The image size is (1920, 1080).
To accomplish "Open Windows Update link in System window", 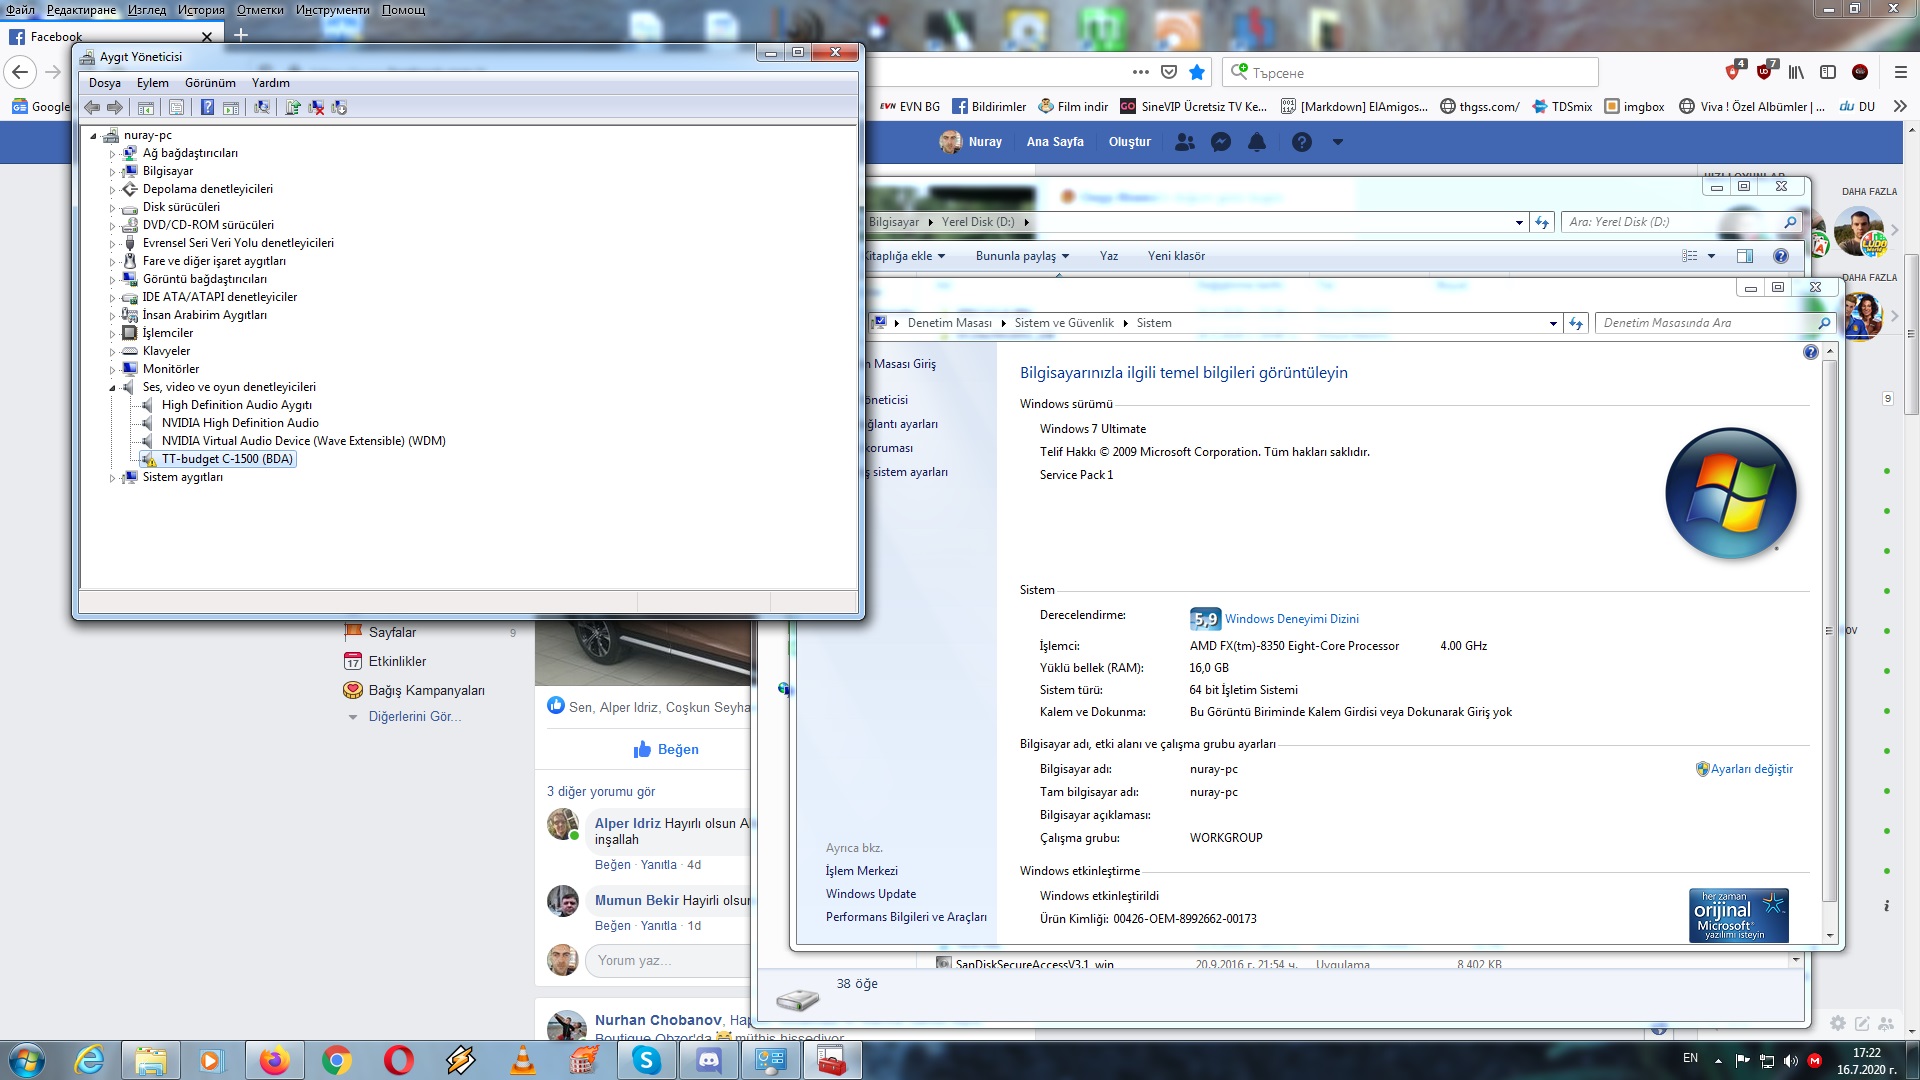I will point(870,894).
